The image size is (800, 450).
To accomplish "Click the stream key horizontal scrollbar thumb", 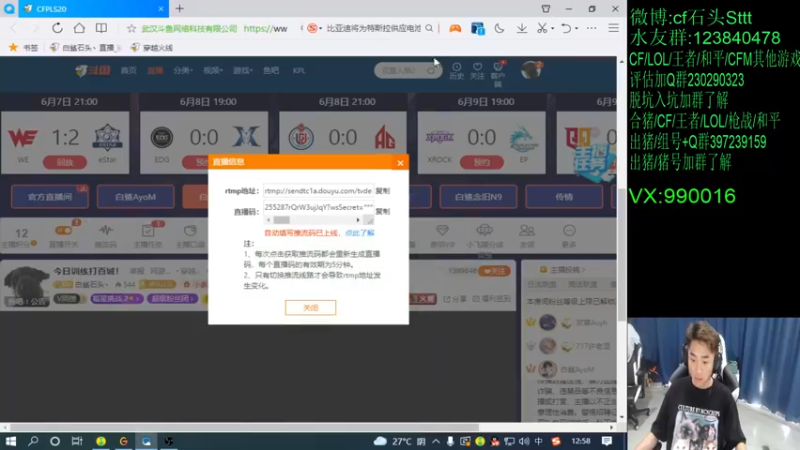I will point(282,220).
